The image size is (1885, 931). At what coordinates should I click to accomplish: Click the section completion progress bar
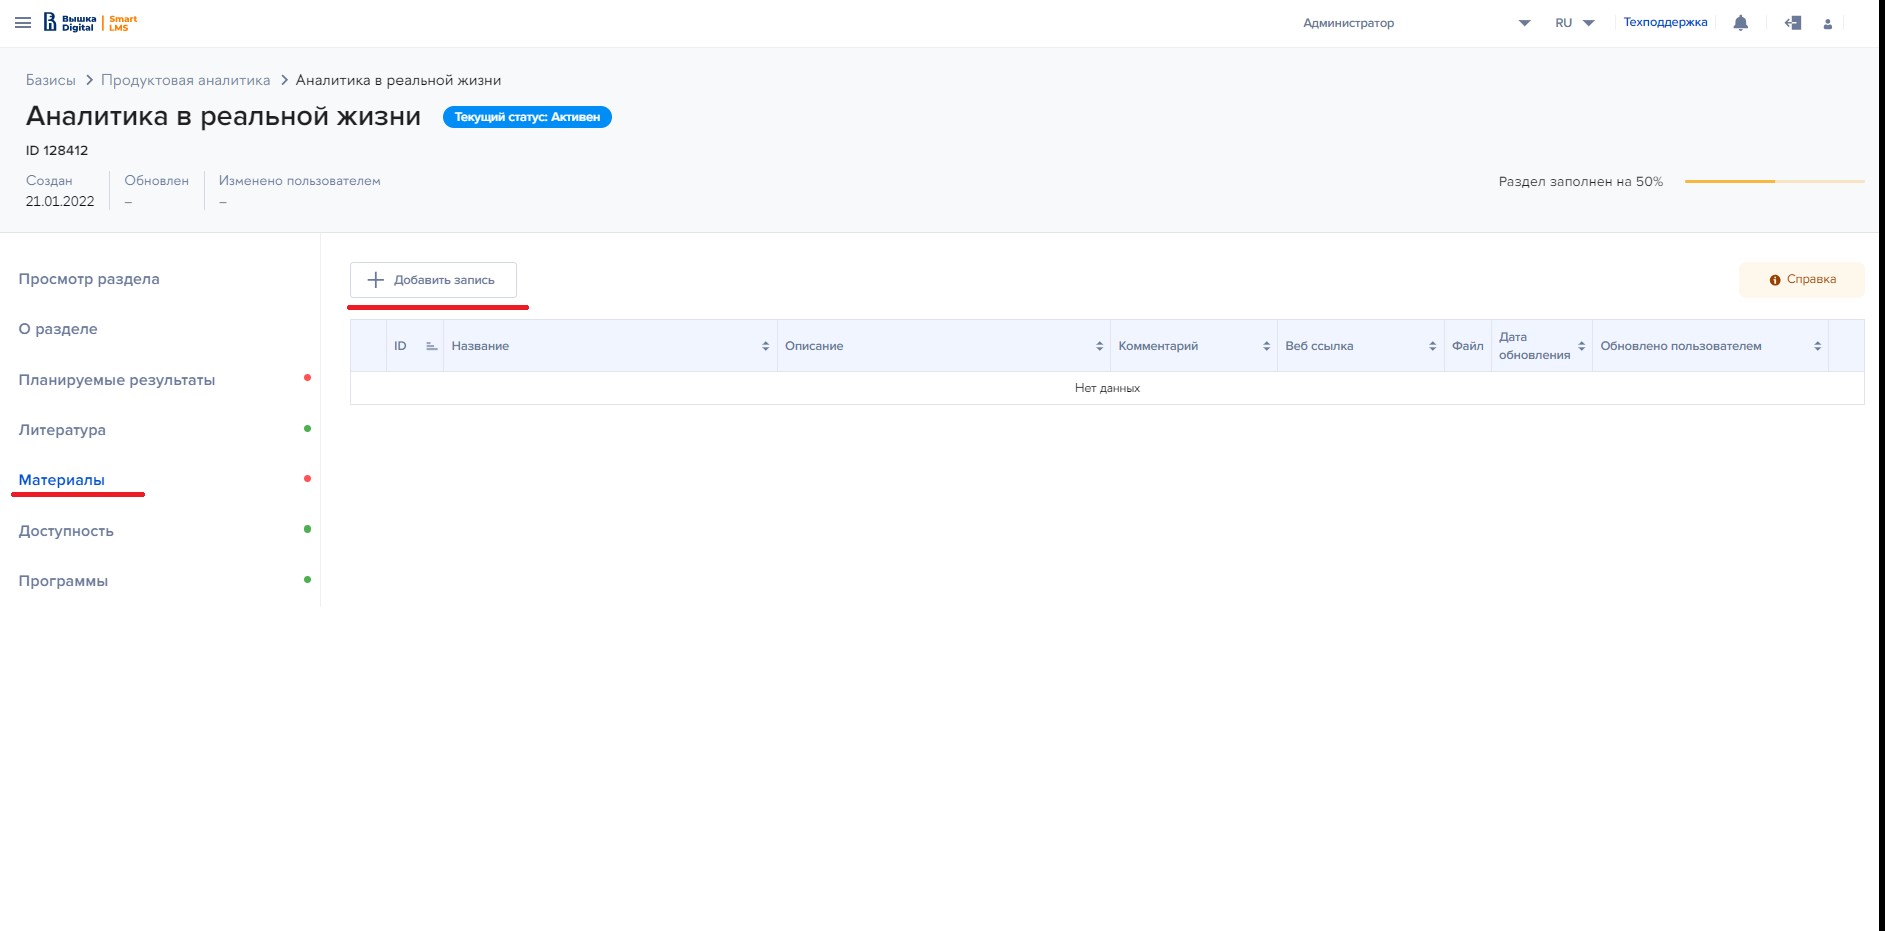pos(1774,182)
